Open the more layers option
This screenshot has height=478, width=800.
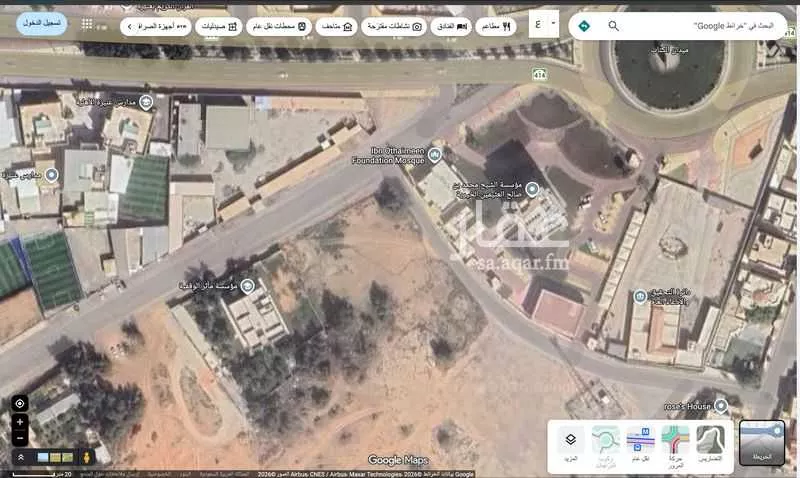570,442
